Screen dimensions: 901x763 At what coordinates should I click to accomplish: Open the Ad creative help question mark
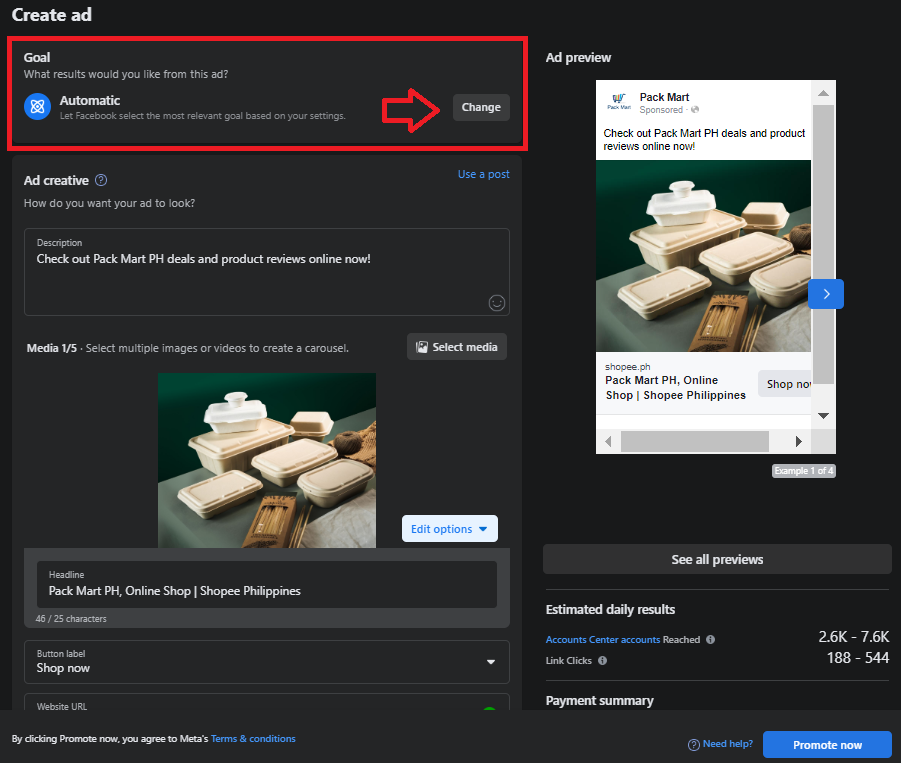pyautogui.click(x=101, y=180)
